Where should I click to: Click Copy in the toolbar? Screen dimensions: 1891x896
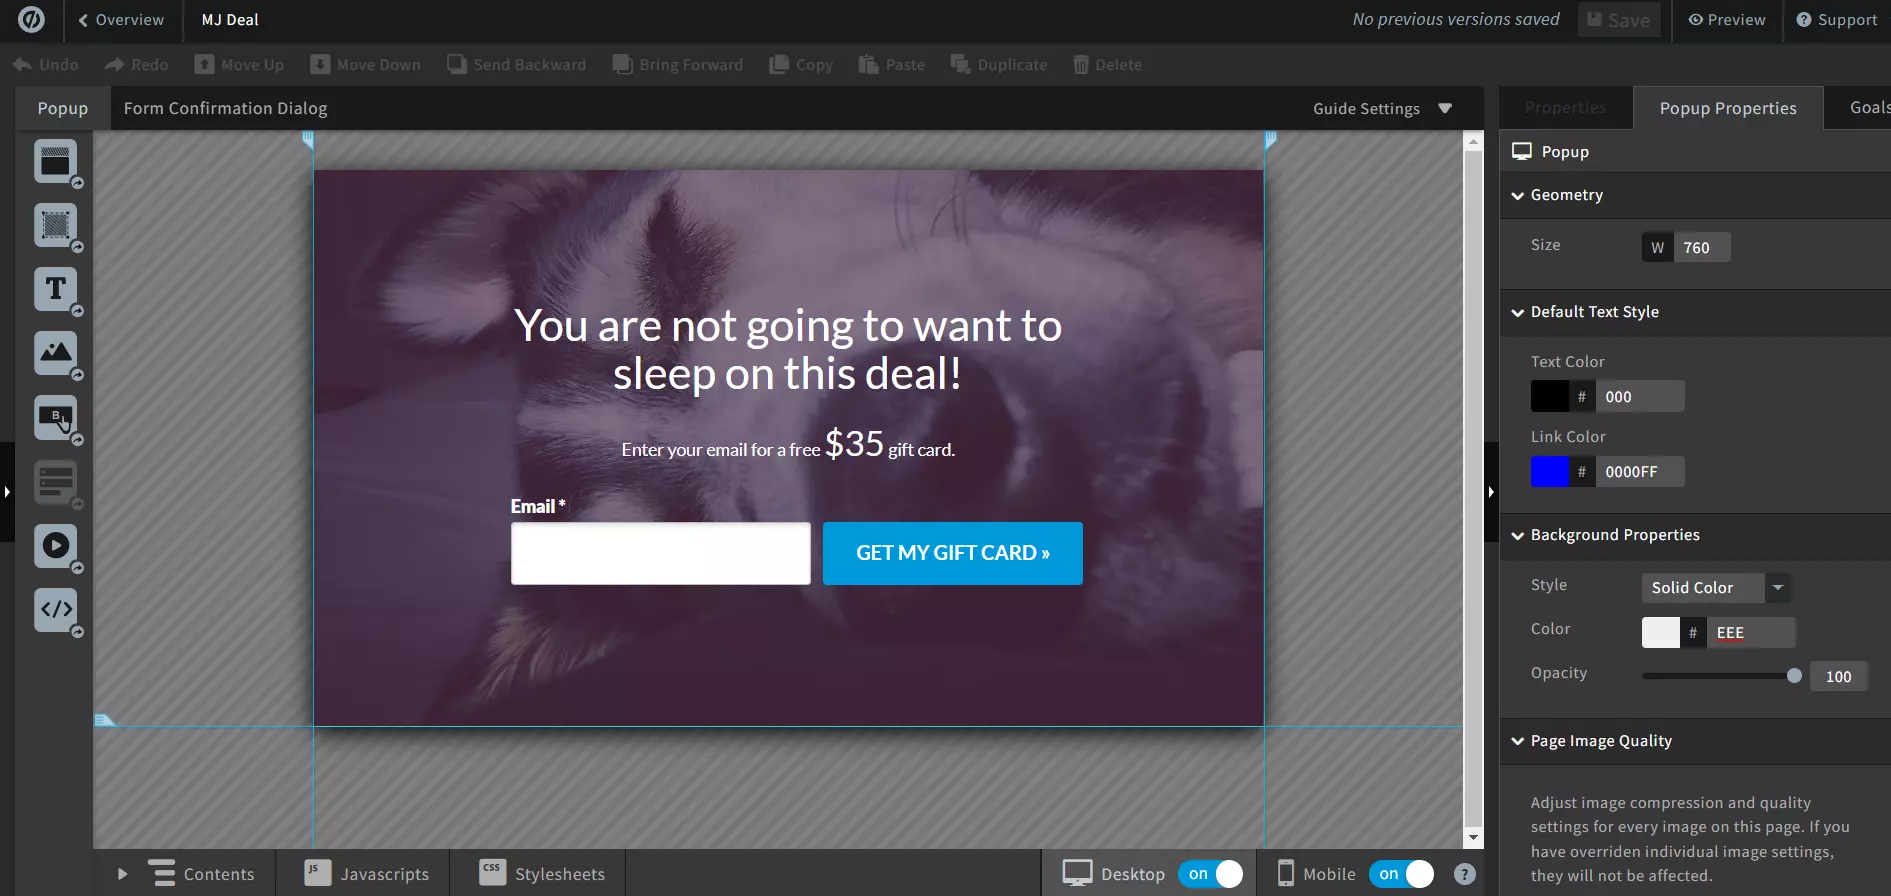pyautogui.click(x=801, y=65)
